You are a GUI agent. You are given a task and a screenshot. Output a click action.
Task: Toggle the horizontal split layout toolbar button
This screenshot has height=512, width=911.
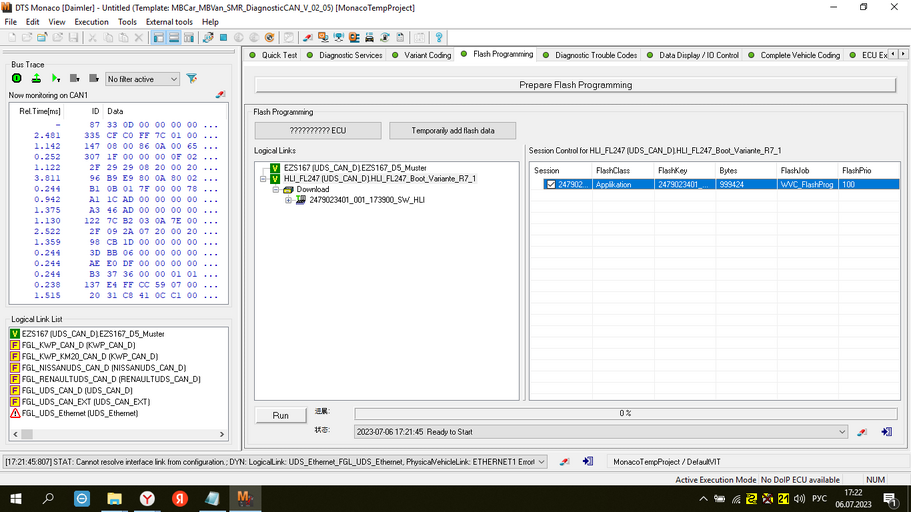point(174,38)
